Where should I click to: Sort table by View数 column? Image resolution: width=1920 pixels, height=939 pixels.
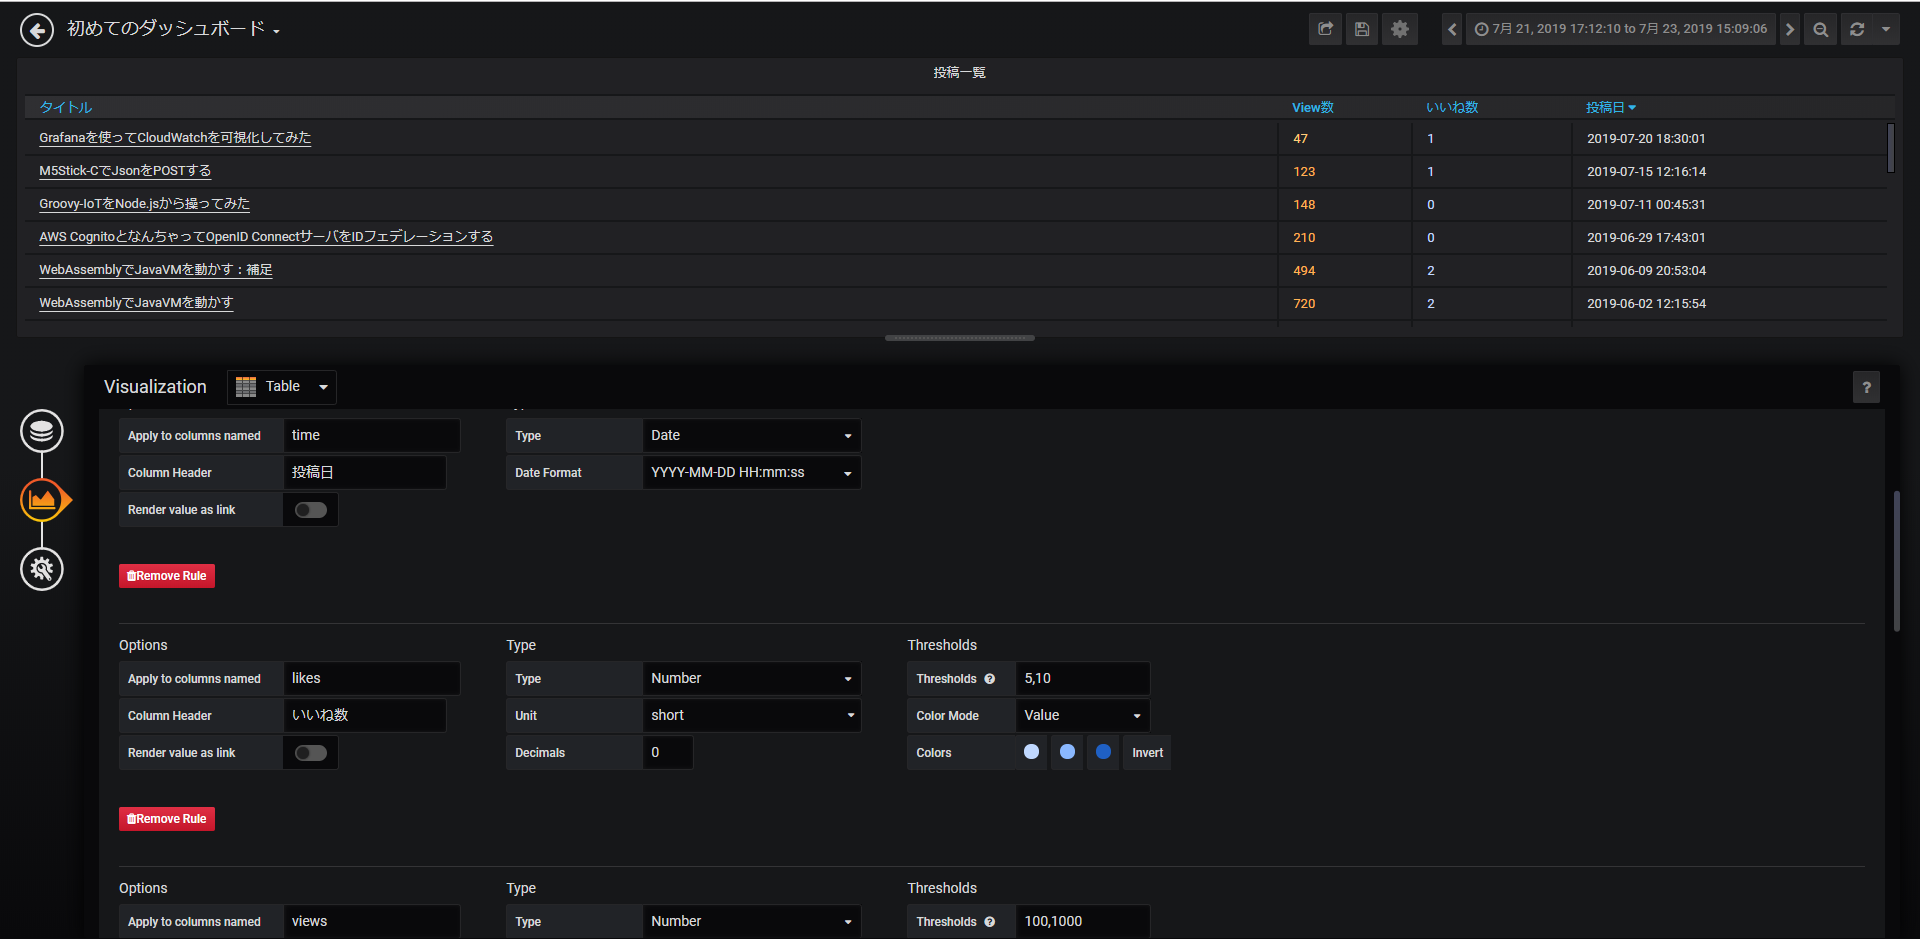tap(1313, 107)
